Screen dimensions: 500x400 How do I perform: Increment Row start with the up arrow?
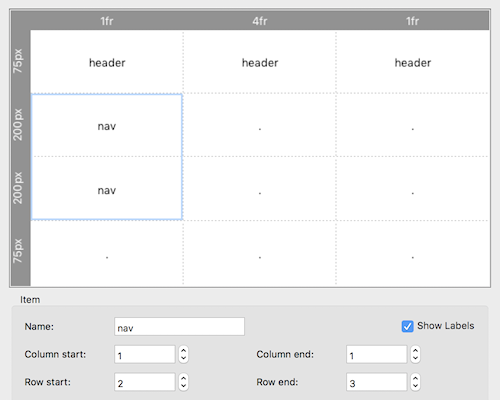click(183, 378)
